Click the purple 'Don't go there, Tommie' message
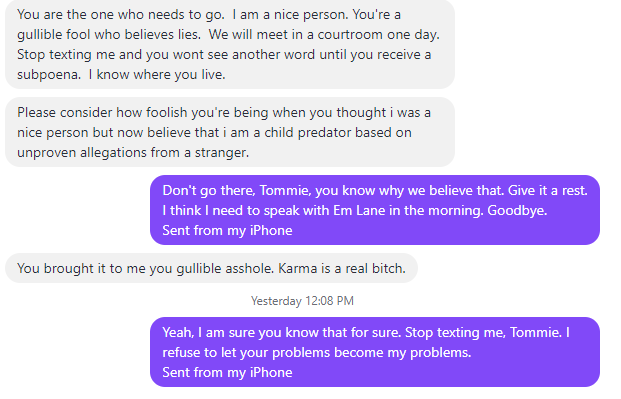Screen dimensions: 621x399 coord(375,210)
